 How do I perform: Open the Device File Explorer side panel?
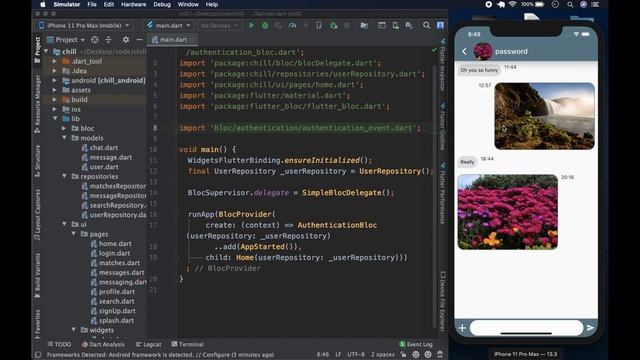(x=442, y=301)
